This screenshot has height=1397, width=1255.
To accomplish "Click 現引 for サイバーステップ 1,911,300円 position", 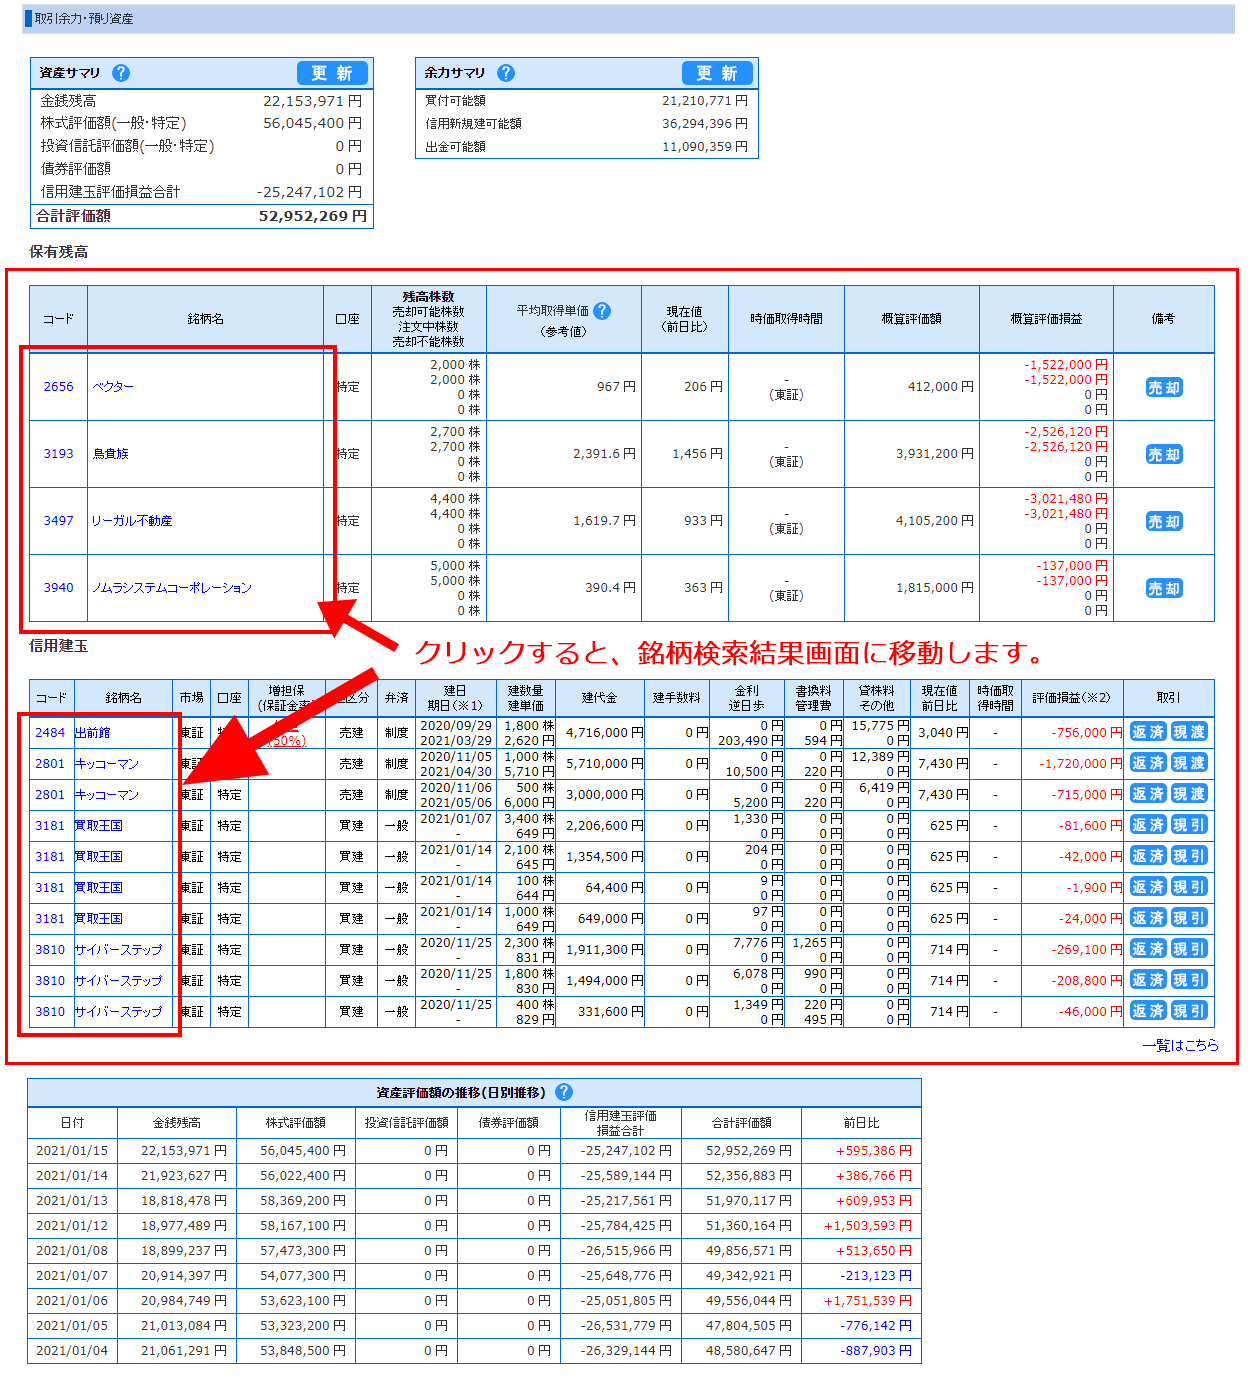I will (x=1190, y=949).
